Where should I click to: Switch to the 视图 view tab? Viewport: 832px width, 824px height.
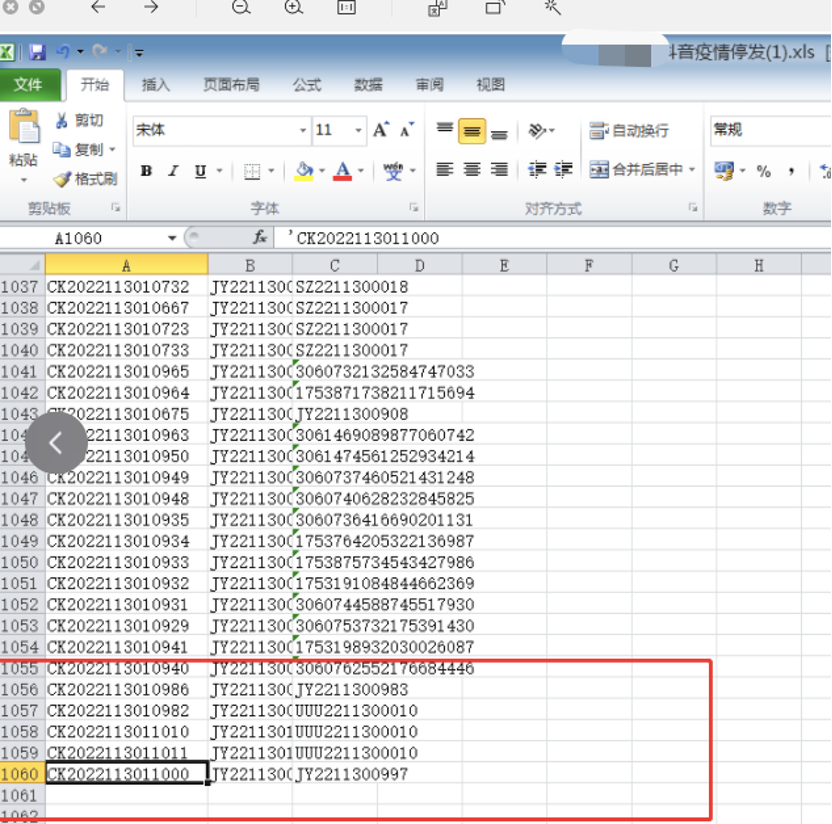pos(490,84)
